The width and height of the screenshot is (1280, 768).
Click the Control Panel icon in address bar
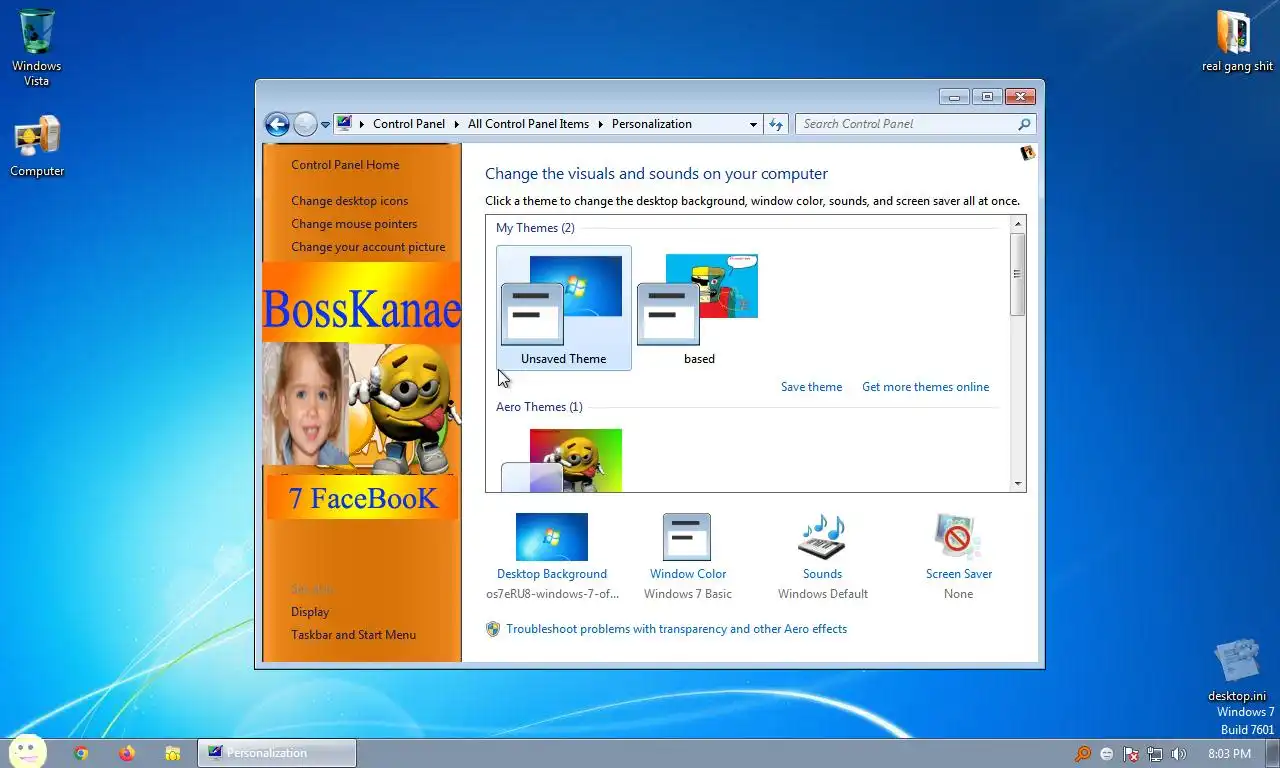click(x=344, y=124)
